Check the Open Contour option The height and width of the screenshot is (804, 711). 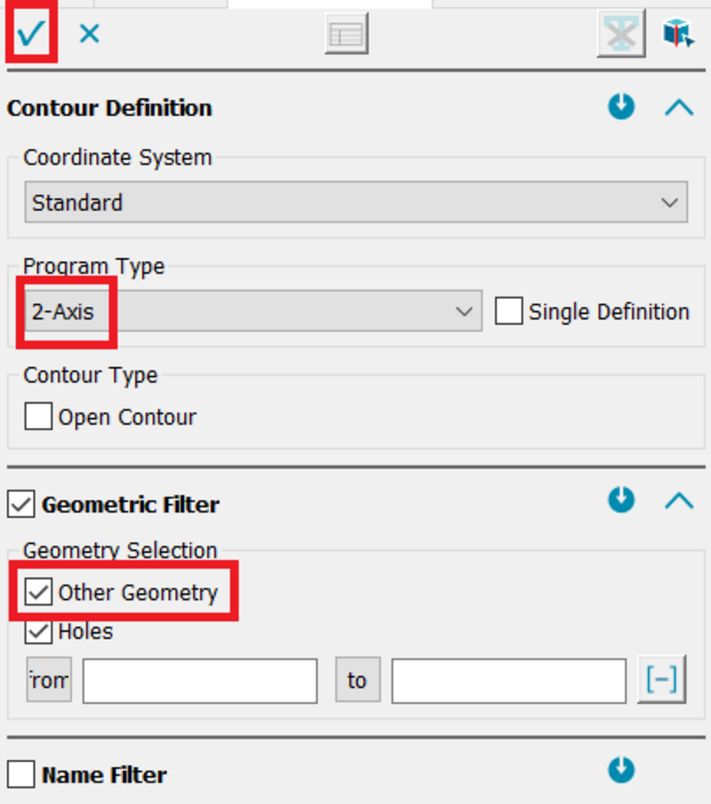tap(39, 417)
